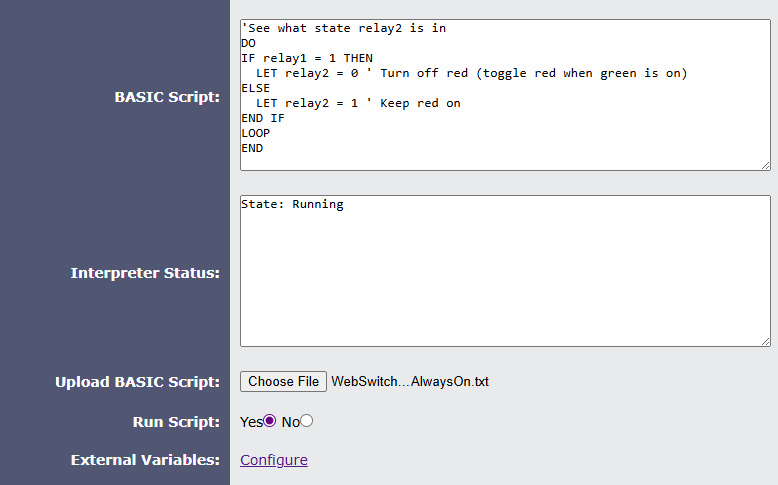Viewport: 778px width, 485px height.
Task: Place cursor on the 'See what state relay2' comment
Action: (343, 28)
